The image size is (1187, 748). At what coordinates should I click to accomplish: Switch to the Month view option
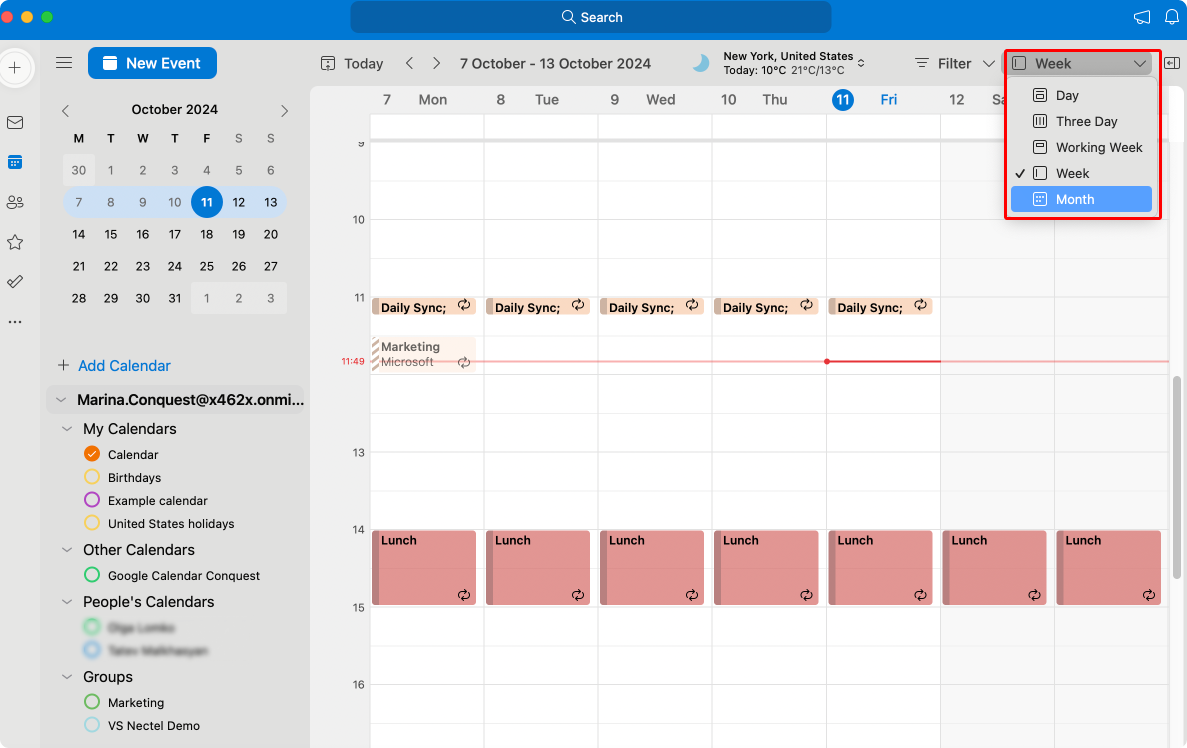pos(1081,199)
